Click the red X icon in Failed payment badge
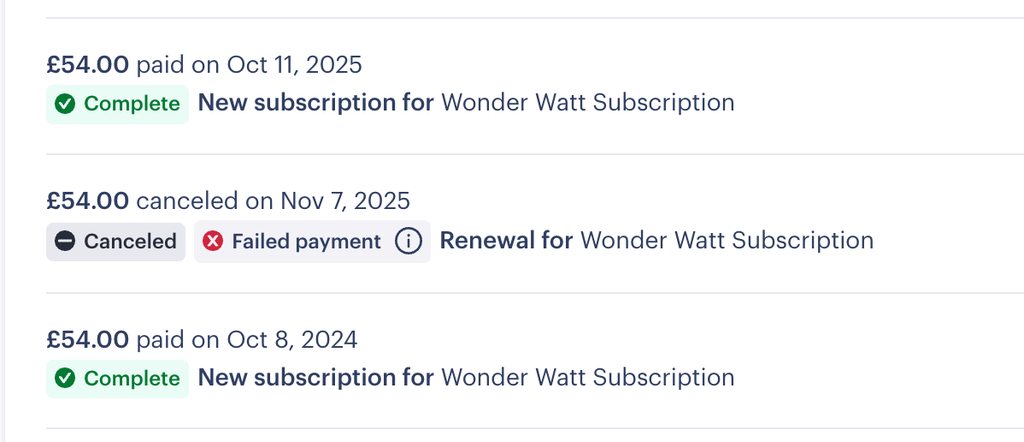Viewport: 1024px width, 442px height. coord(213,241)
